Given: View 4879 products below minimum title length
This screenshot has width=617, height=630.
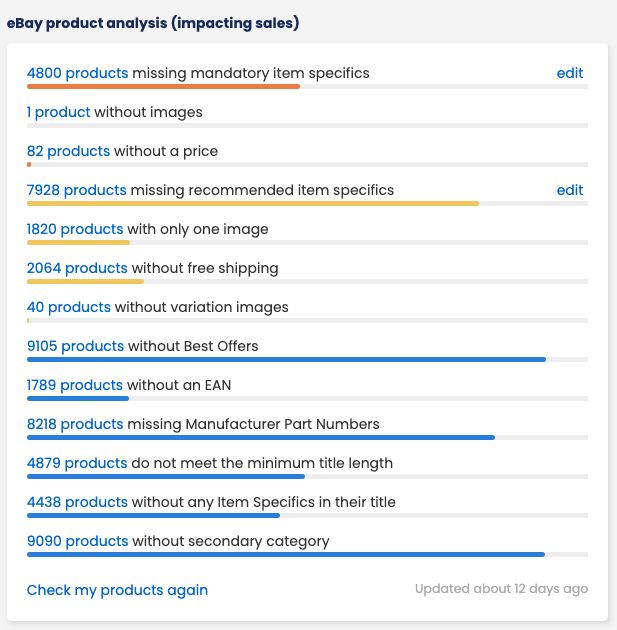Looking at the screenshot, I should [x=77, y=463].
